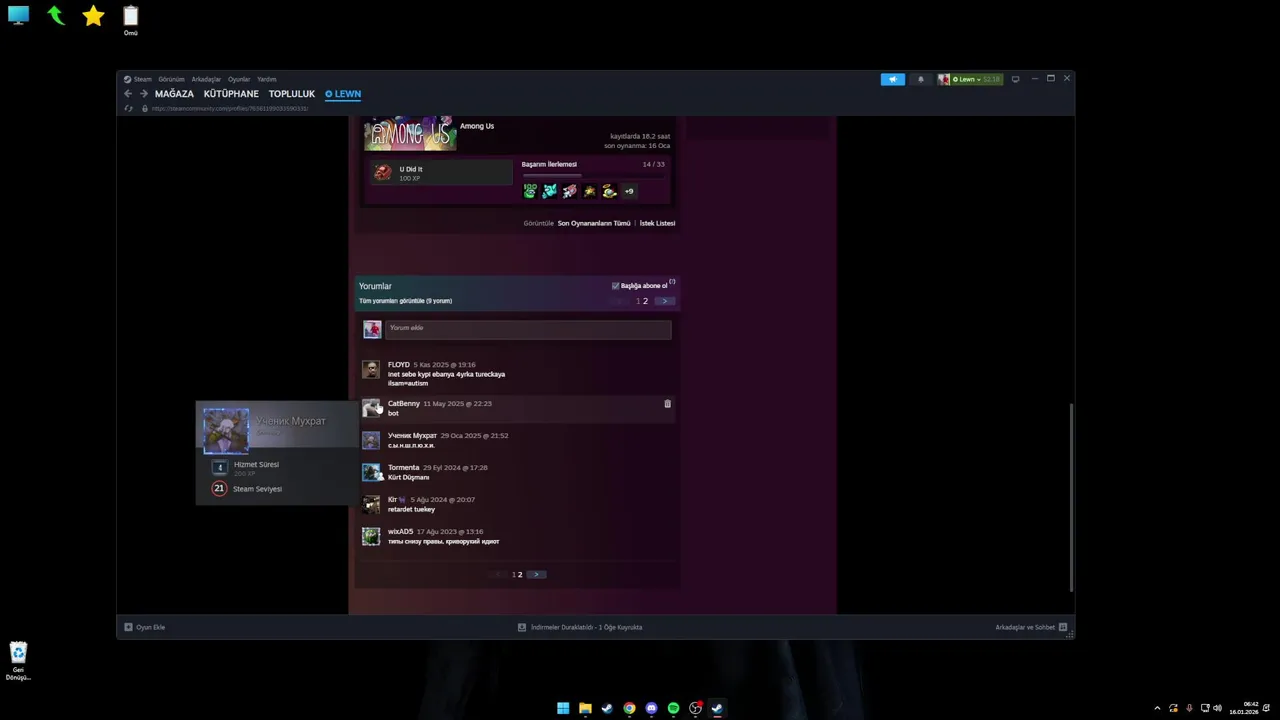1280x720 pixels.
Task: Open the Lewn account dropdown
Action: pyautogui.click(x=970, y=79)
